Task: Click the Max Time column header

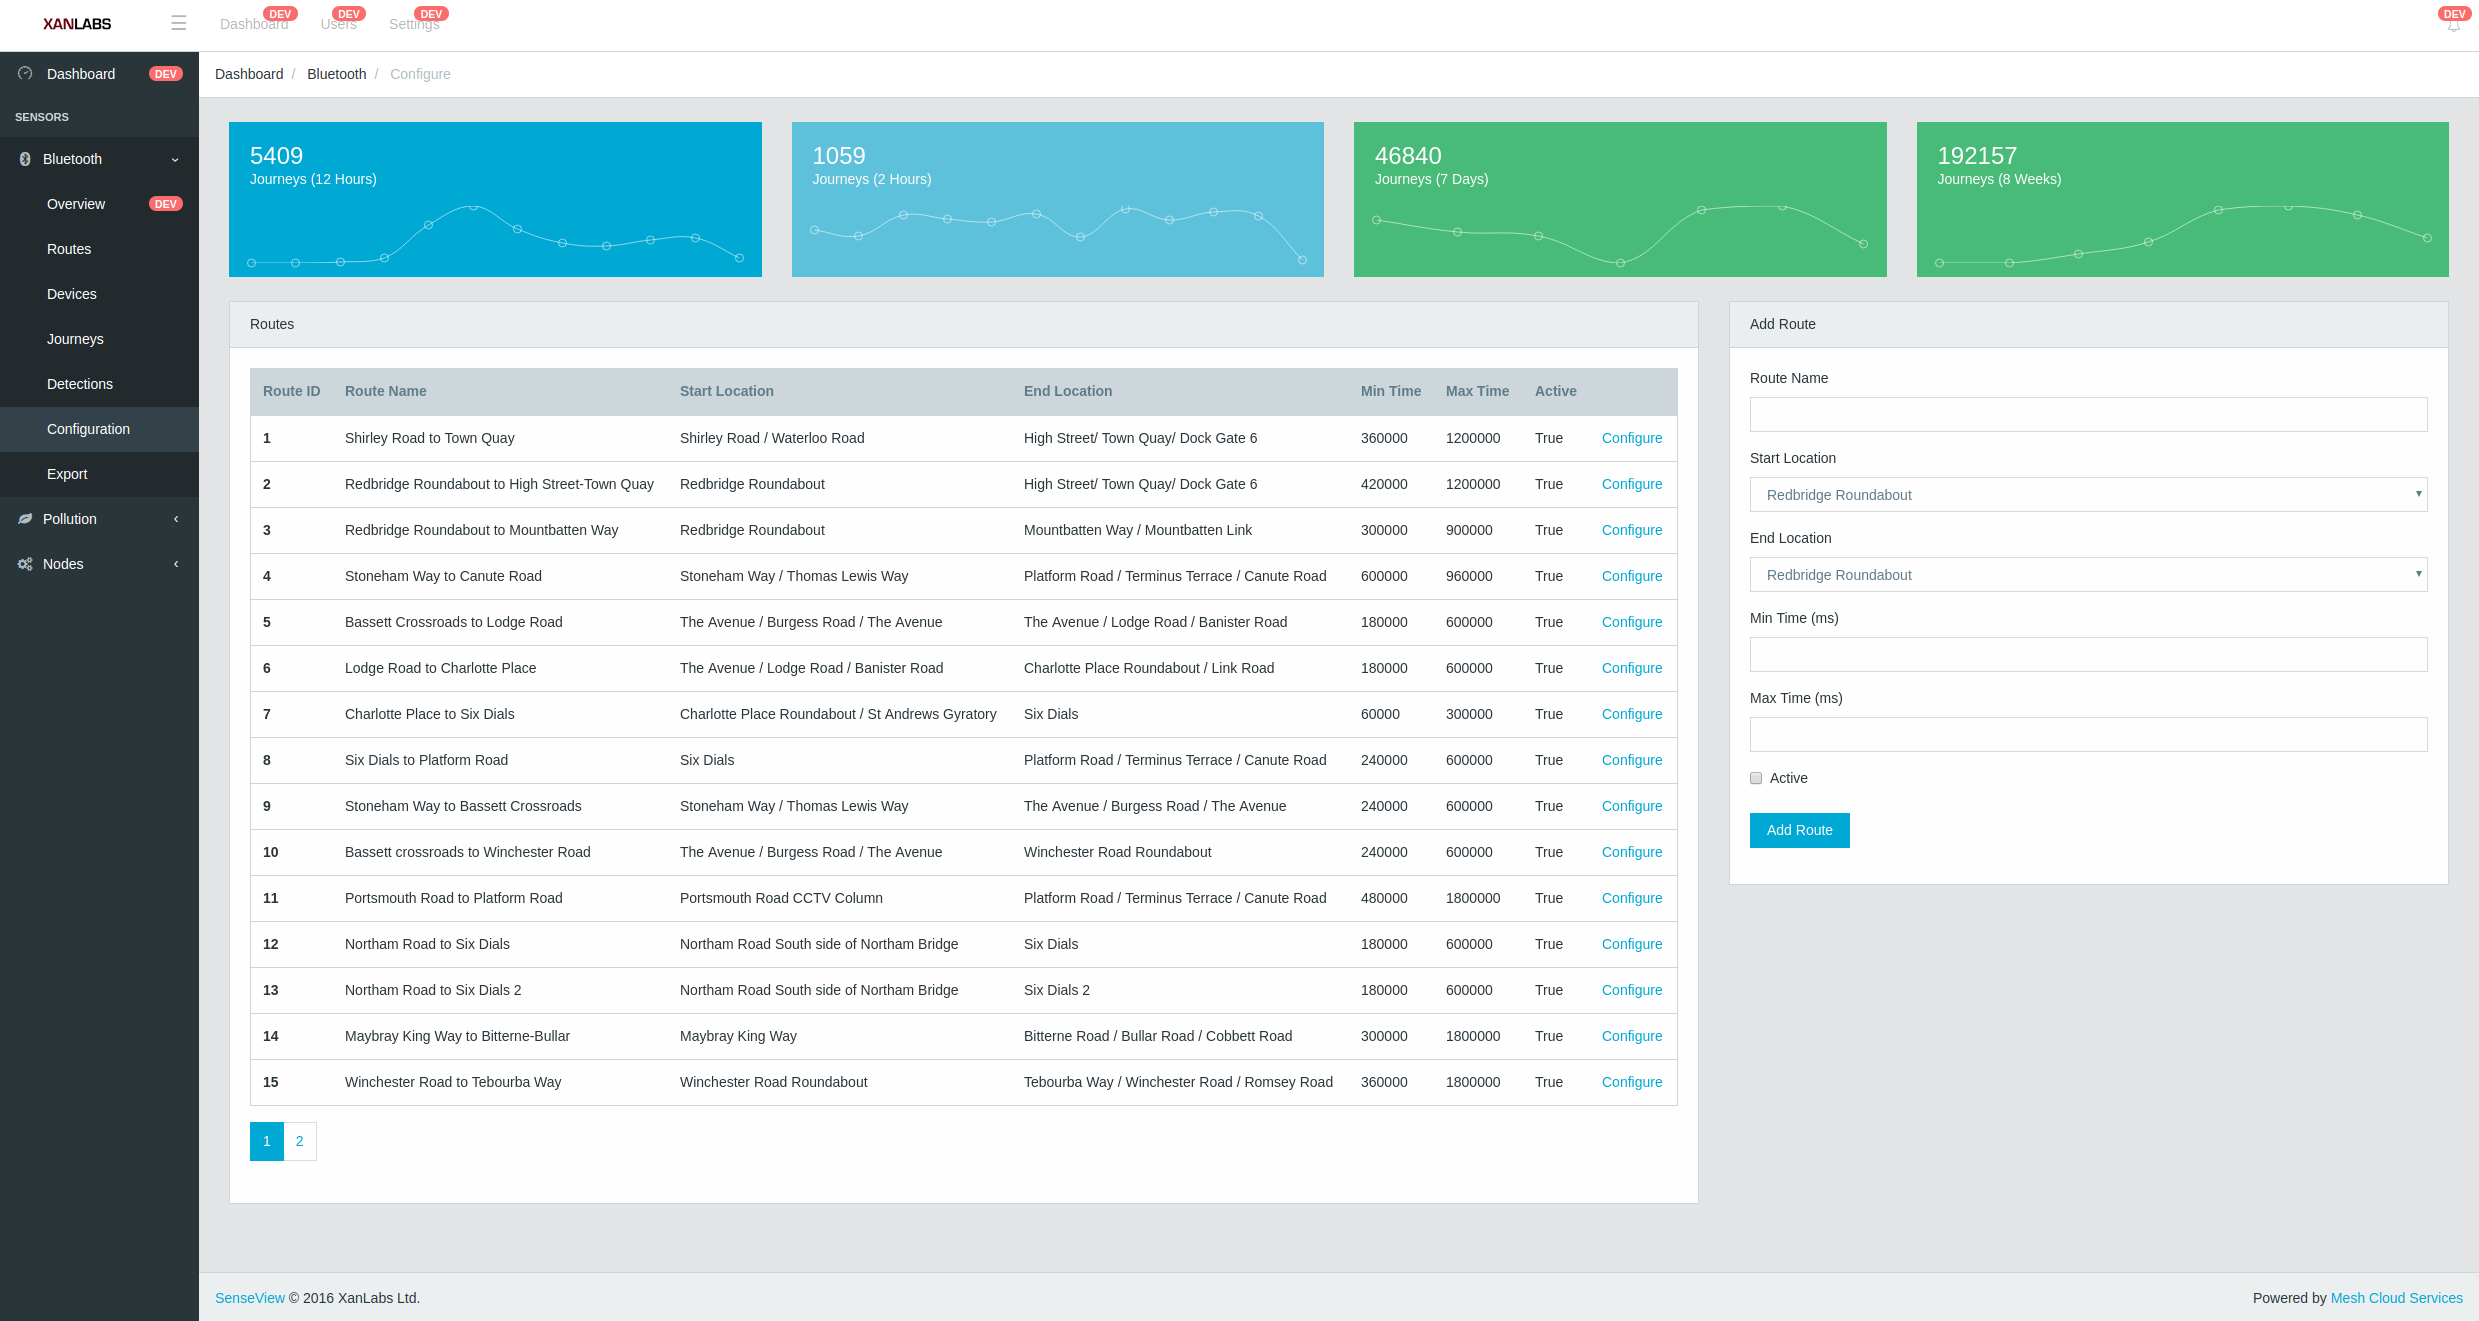Action: pyautogui.click(x=1477, y=391)
